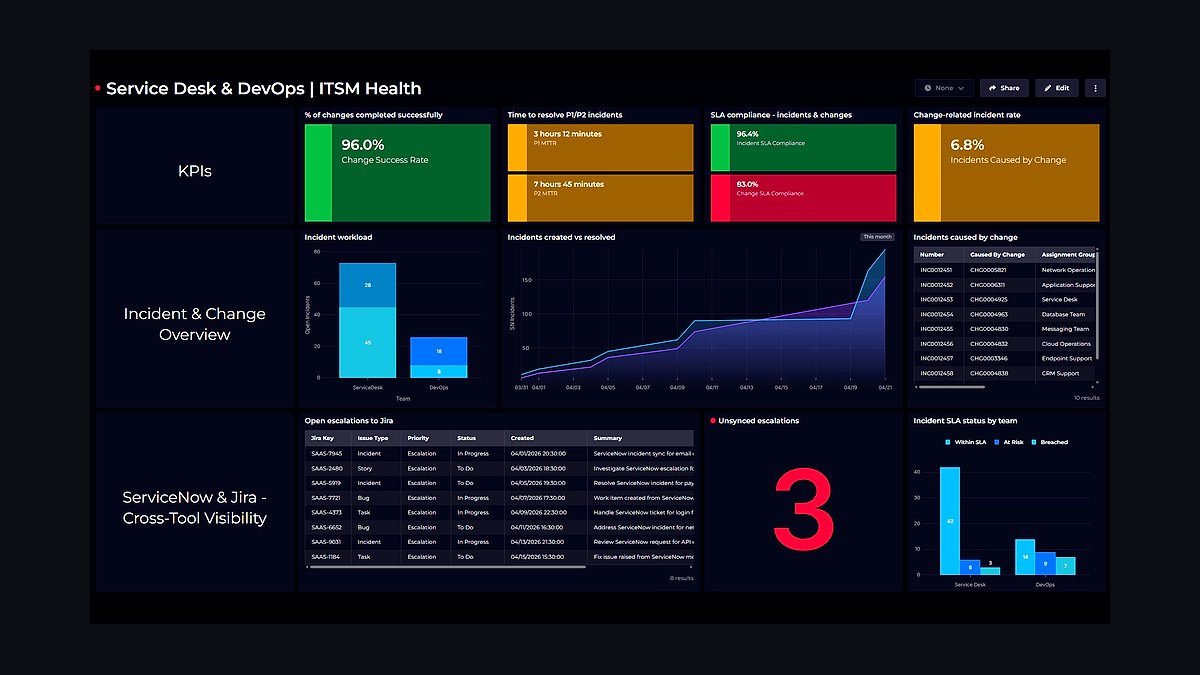Click the Incidents created vs resolved chart title

561,237
